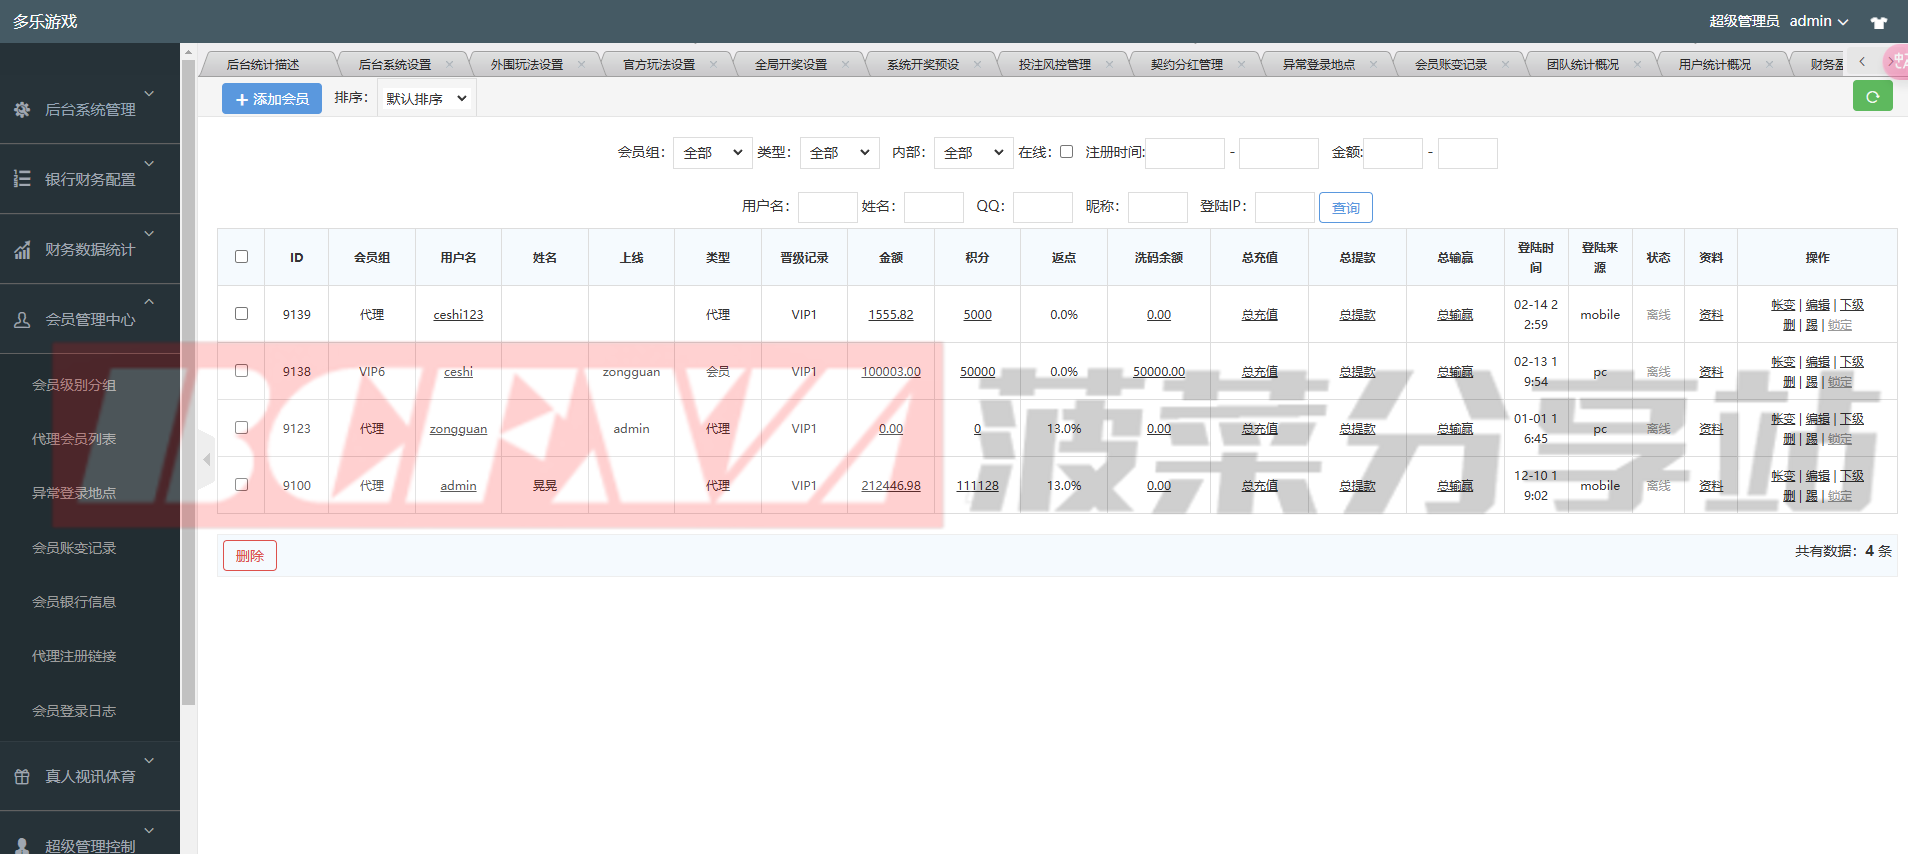The image size is (1908, 854).
Task: Click the user icon beside 会员管理中心
Action: point(22,320)
